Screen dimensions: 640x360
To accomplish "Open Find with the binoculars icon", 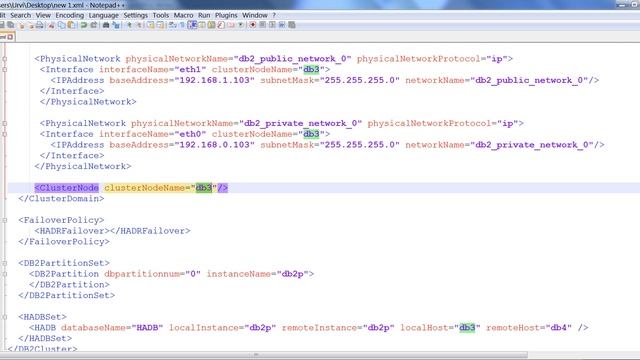I will [106, 25].
